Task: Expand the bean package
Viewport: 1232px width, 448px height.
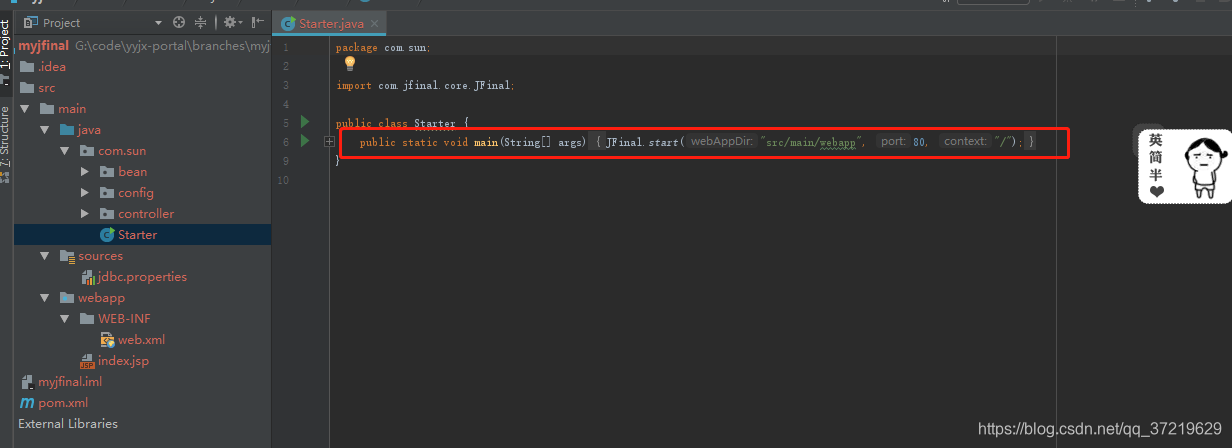Action: click(85, 171)
